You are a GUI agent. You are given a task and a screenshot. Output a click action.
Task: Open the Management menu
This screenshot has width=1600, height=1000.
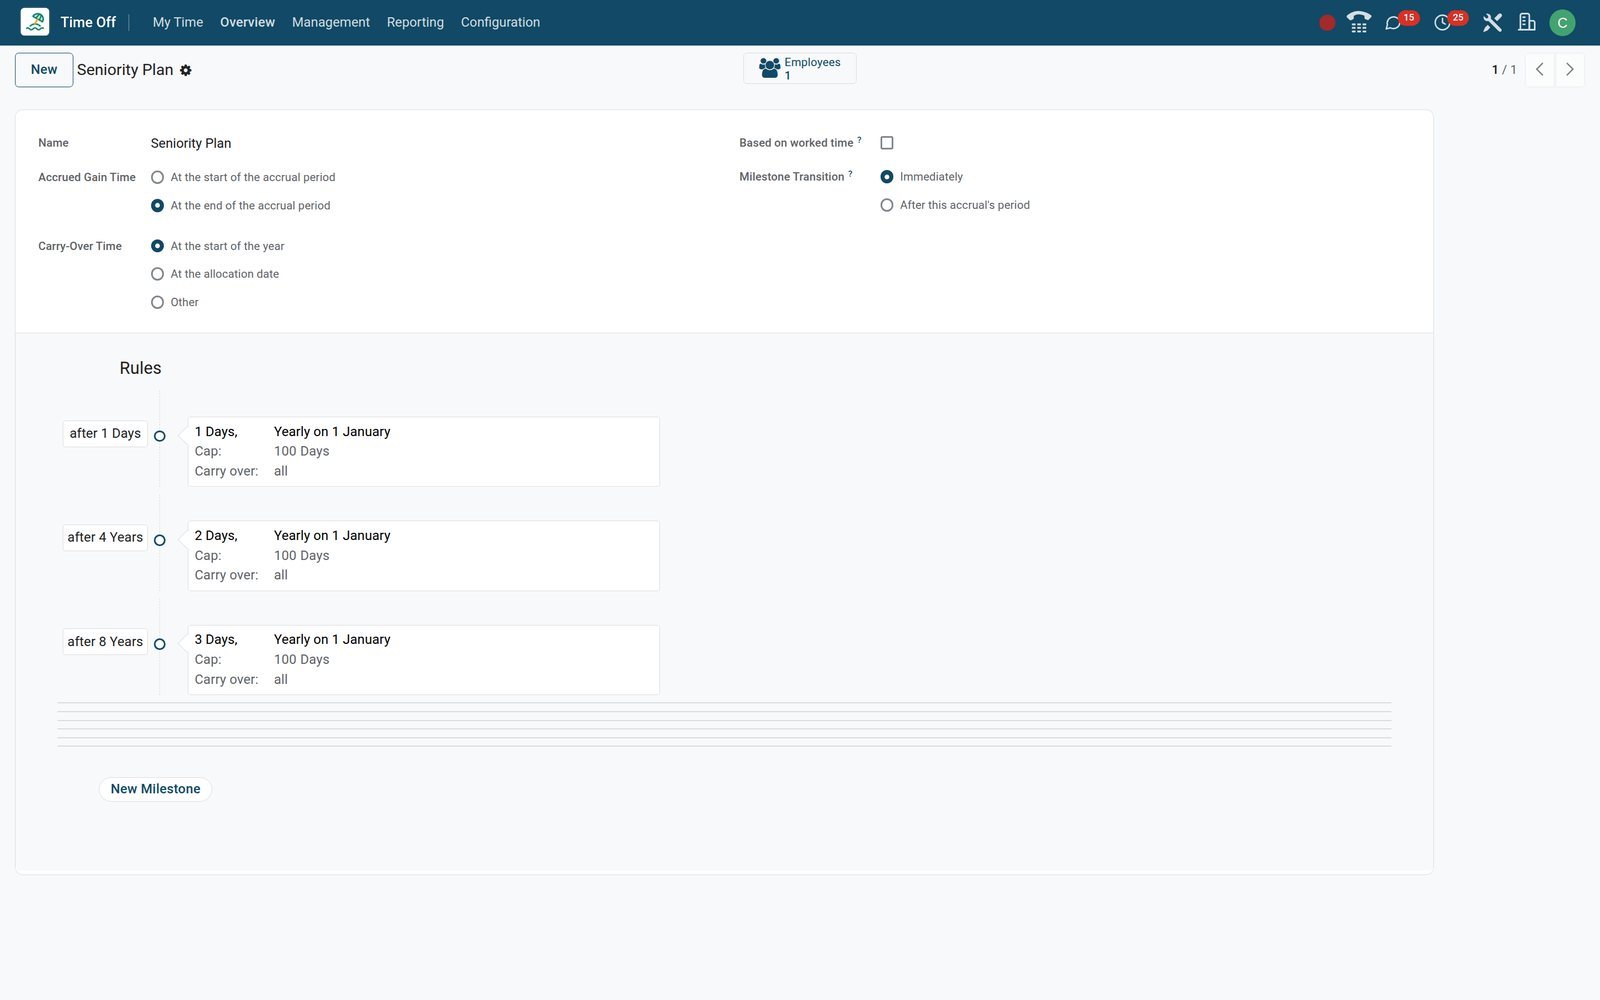(331, 22)
